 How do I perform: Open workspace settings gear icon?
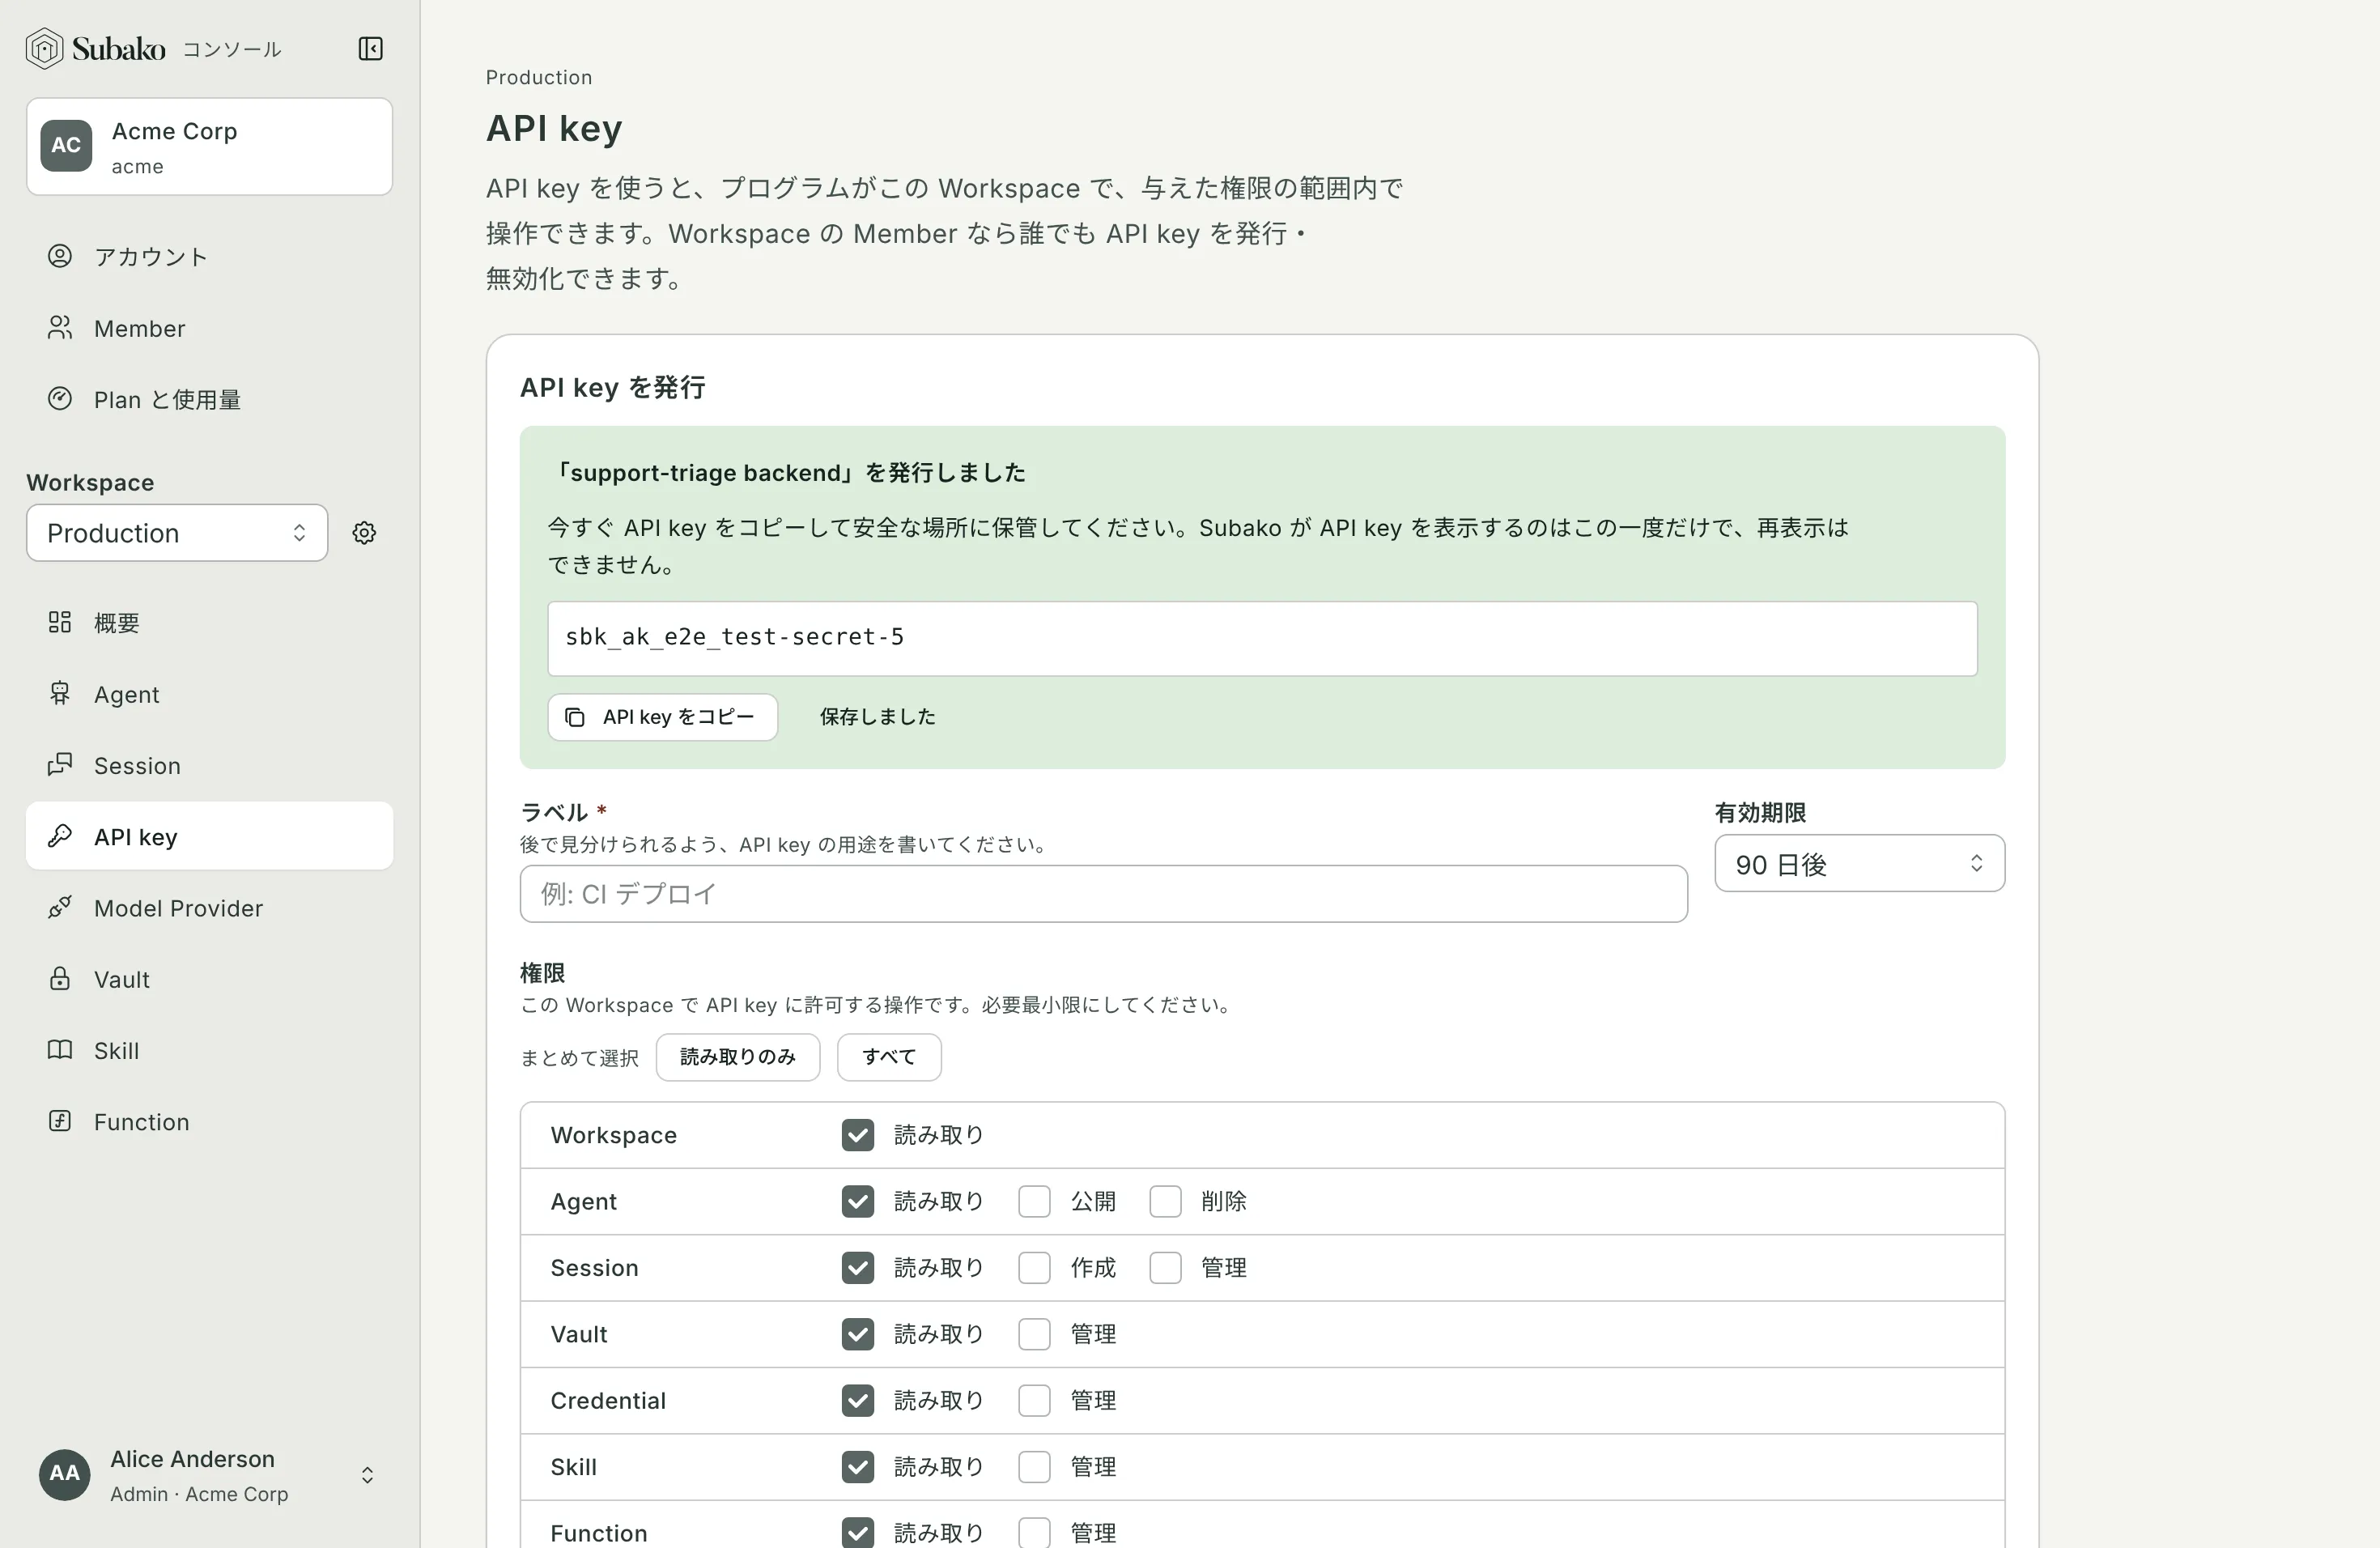[364, 533]
